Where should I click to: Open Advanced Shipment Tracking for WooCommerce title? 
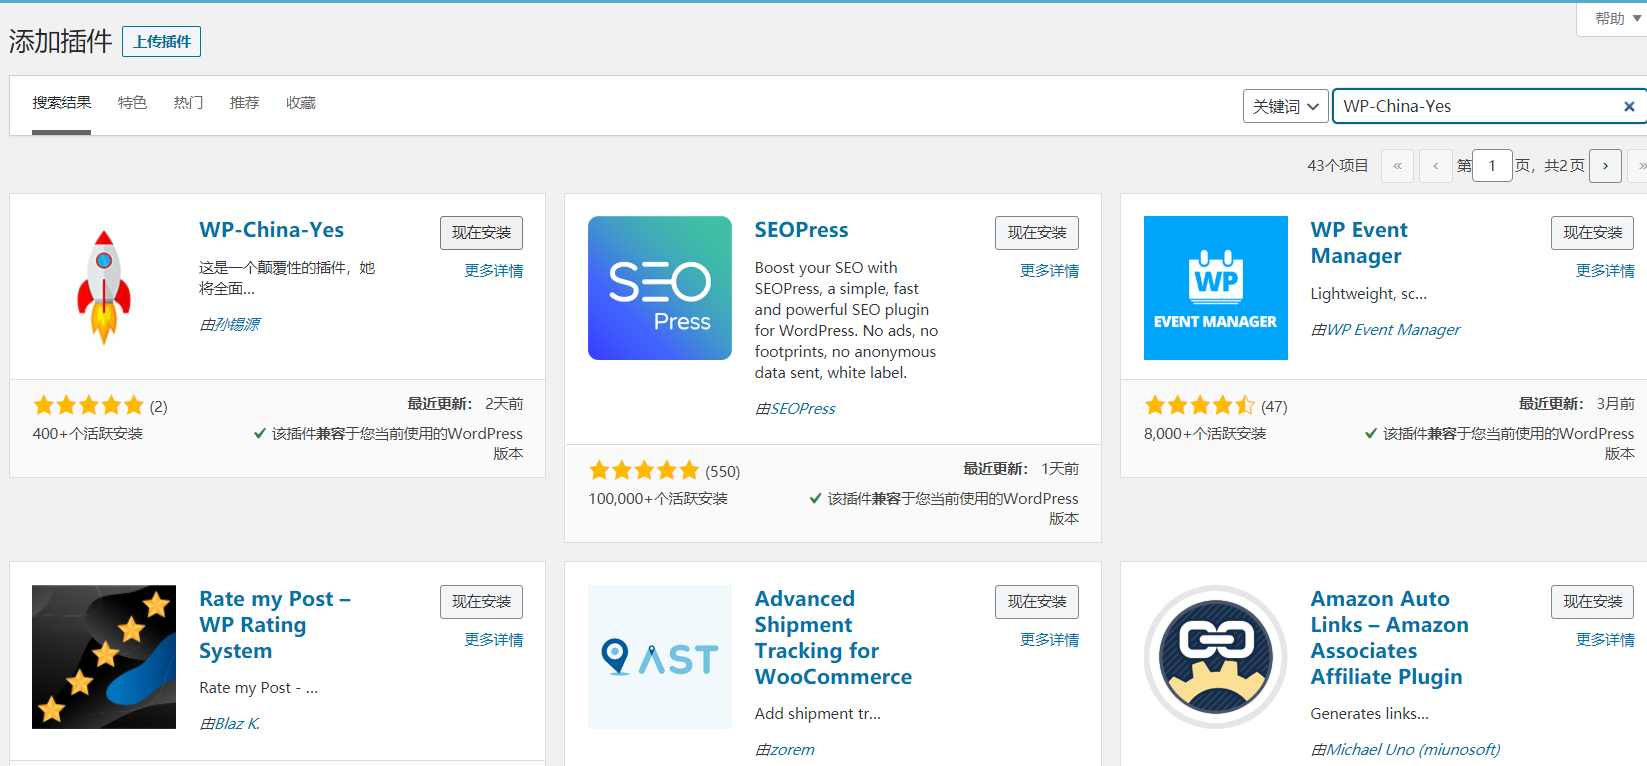point(833,638)
